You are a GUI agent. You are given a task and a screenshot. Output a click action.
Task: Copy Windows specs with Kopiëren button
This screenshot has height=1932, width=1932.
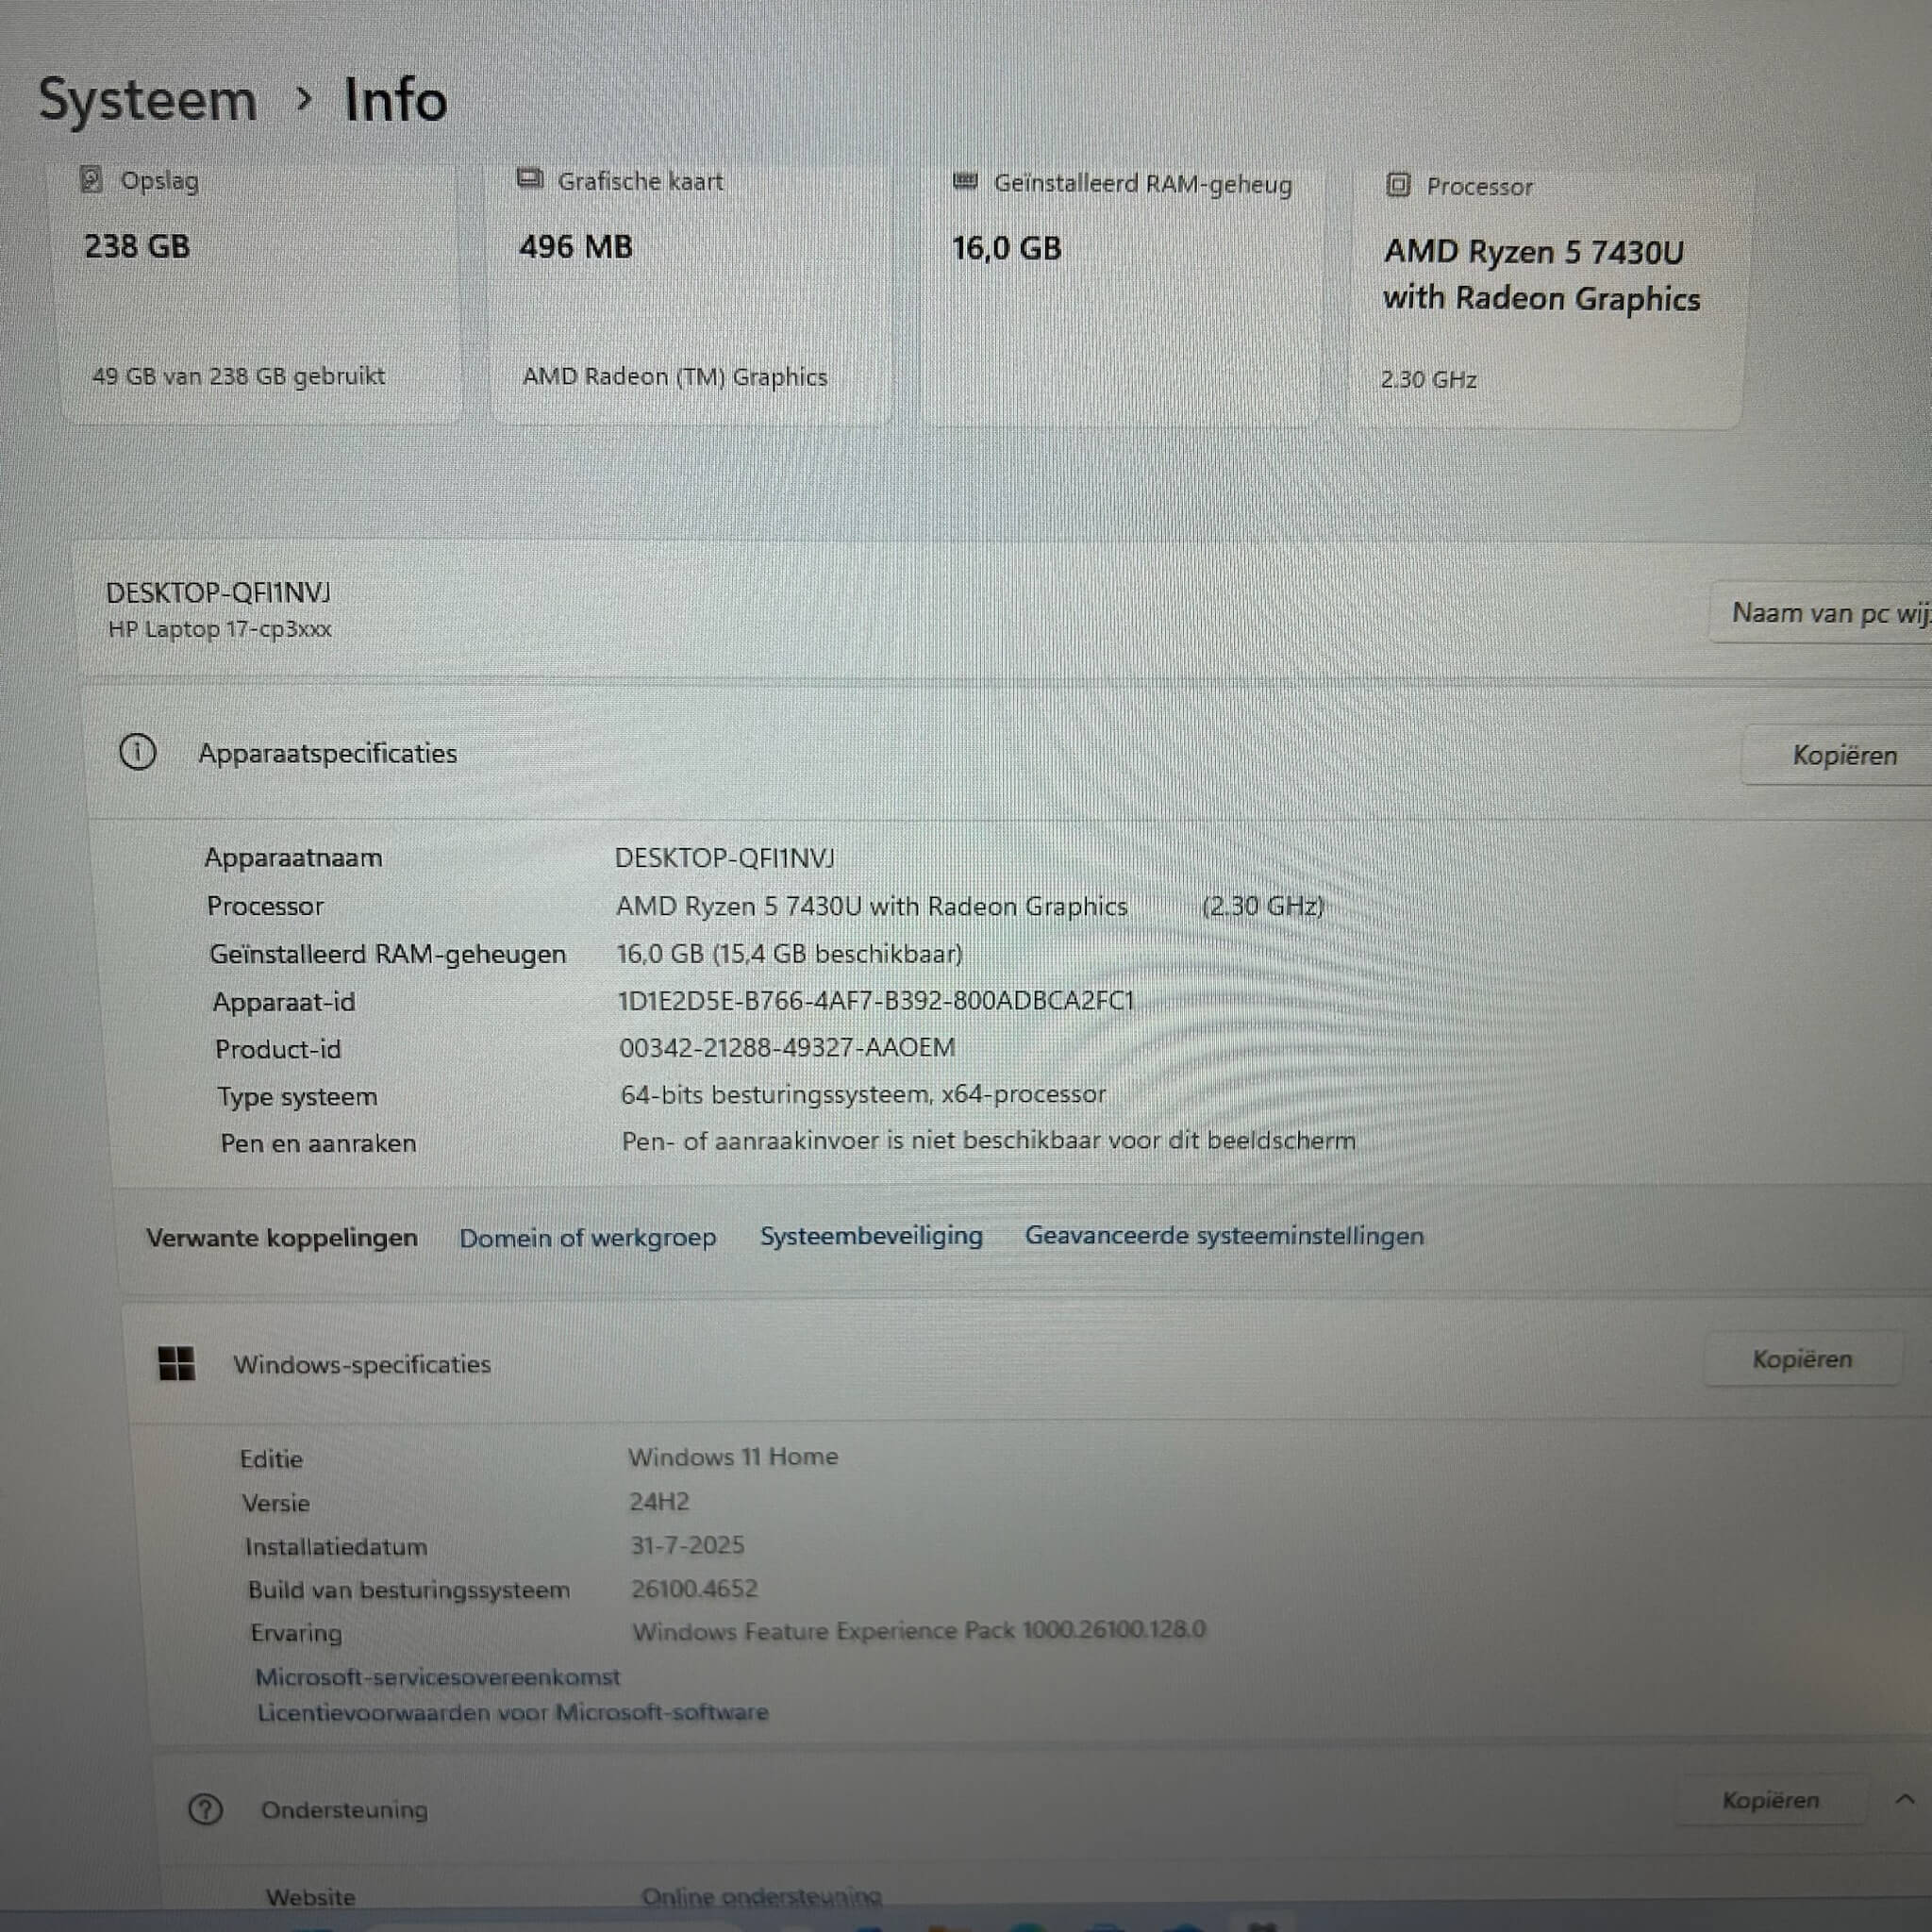1802,1359
